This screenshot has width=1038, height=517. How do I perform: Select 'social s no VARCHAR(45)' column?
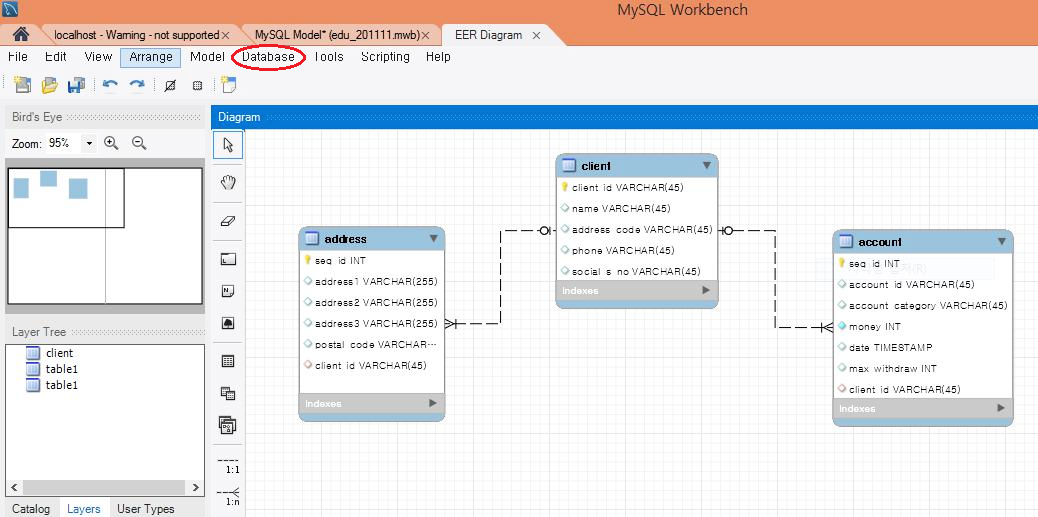(637, 271)
